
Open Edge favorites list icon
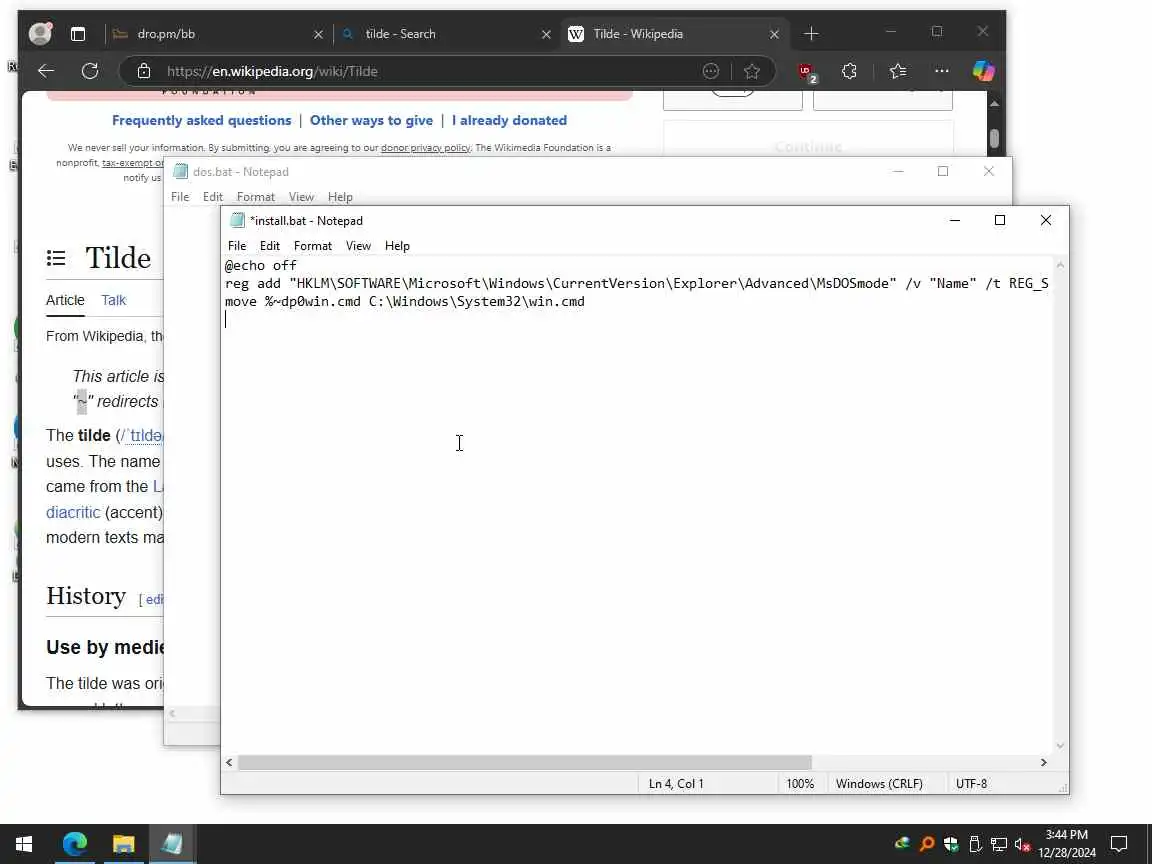coord(897,71)
